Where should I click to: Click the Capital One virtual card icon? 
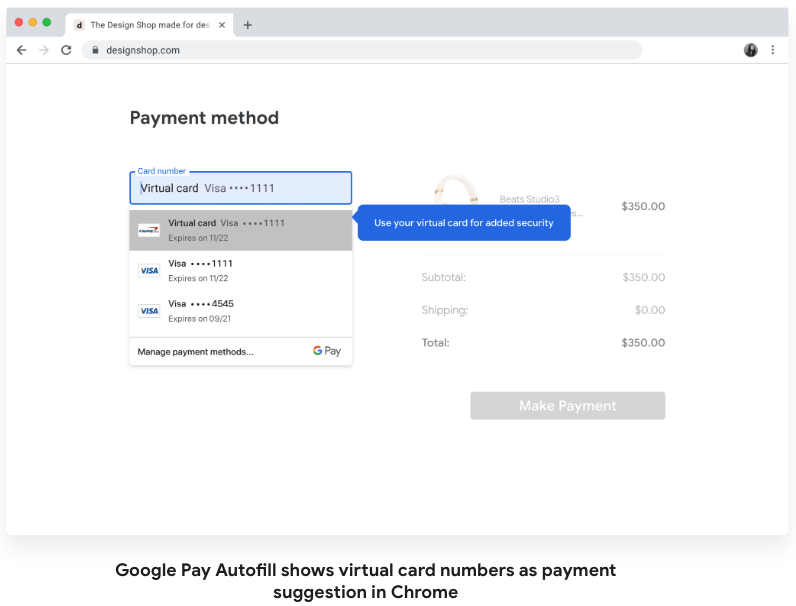(149, 230)
